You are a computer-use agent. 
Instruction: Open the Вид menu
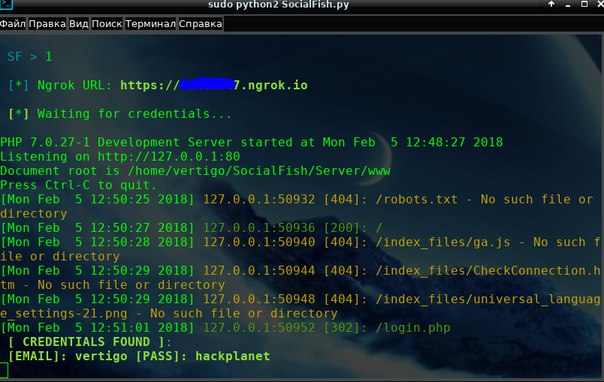point(79,24)
